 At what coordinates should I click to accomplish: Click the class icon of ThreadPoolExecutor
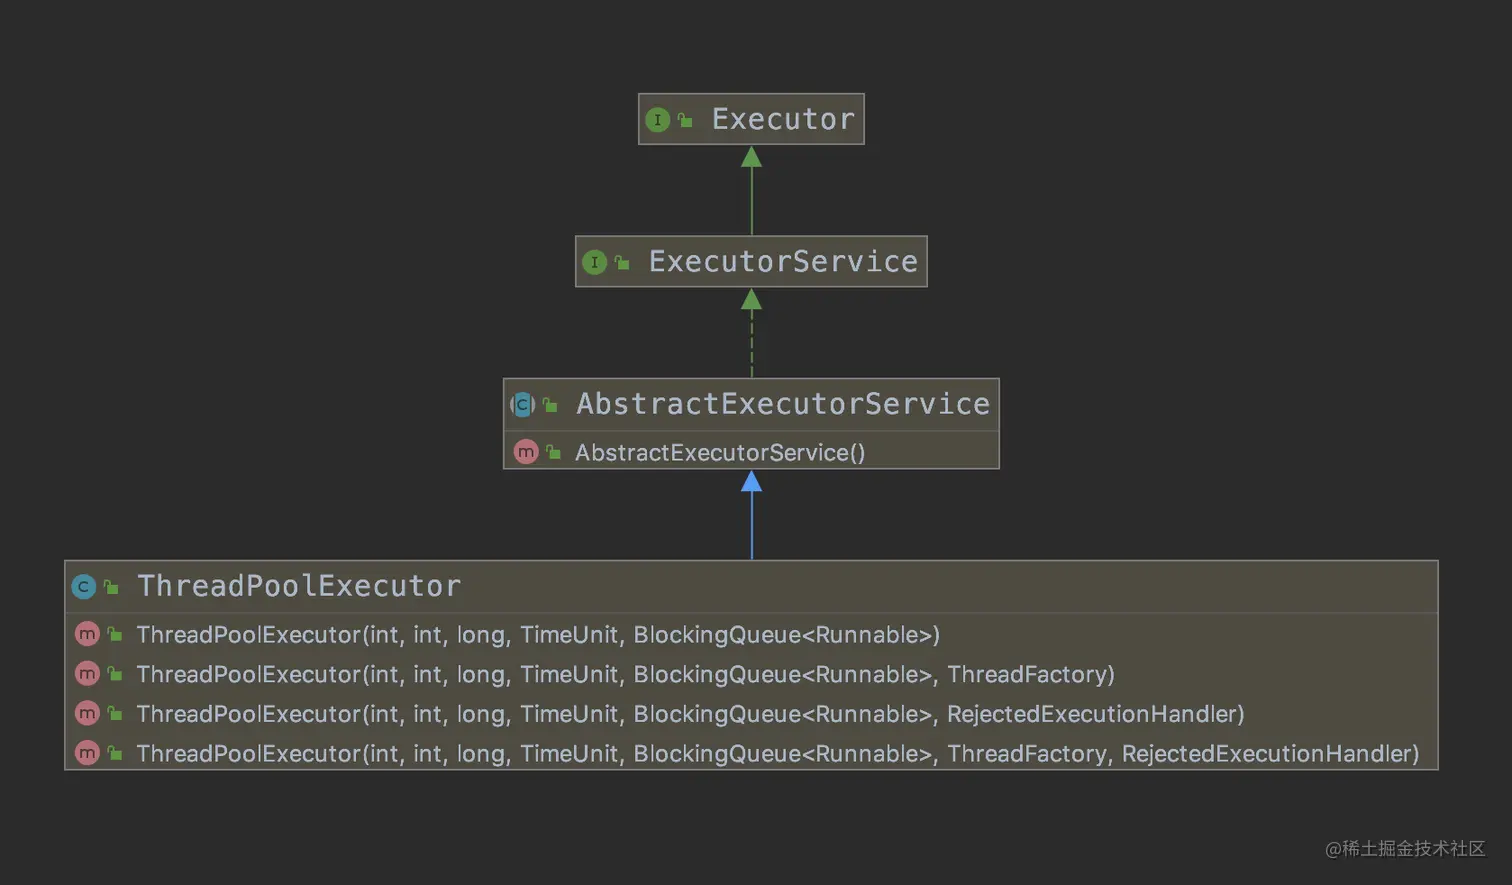(84, 587)
